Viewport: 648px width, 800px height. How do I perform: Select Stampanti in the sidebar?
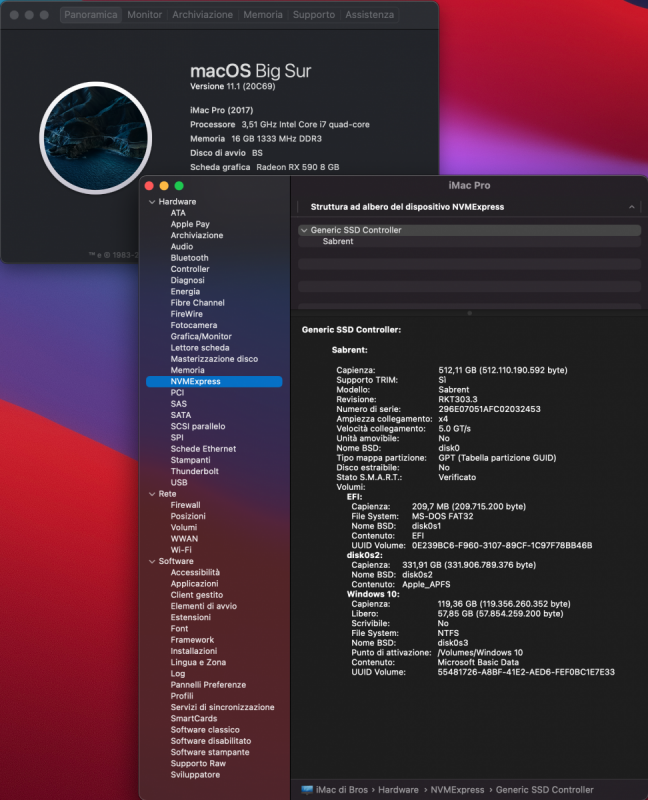pos(190,460)
